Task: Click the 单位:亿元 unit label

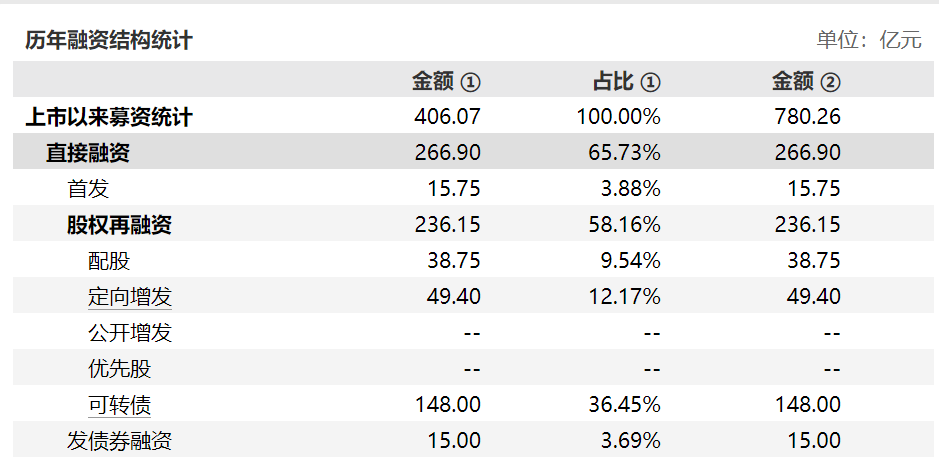Action: (x=869, y=40)
